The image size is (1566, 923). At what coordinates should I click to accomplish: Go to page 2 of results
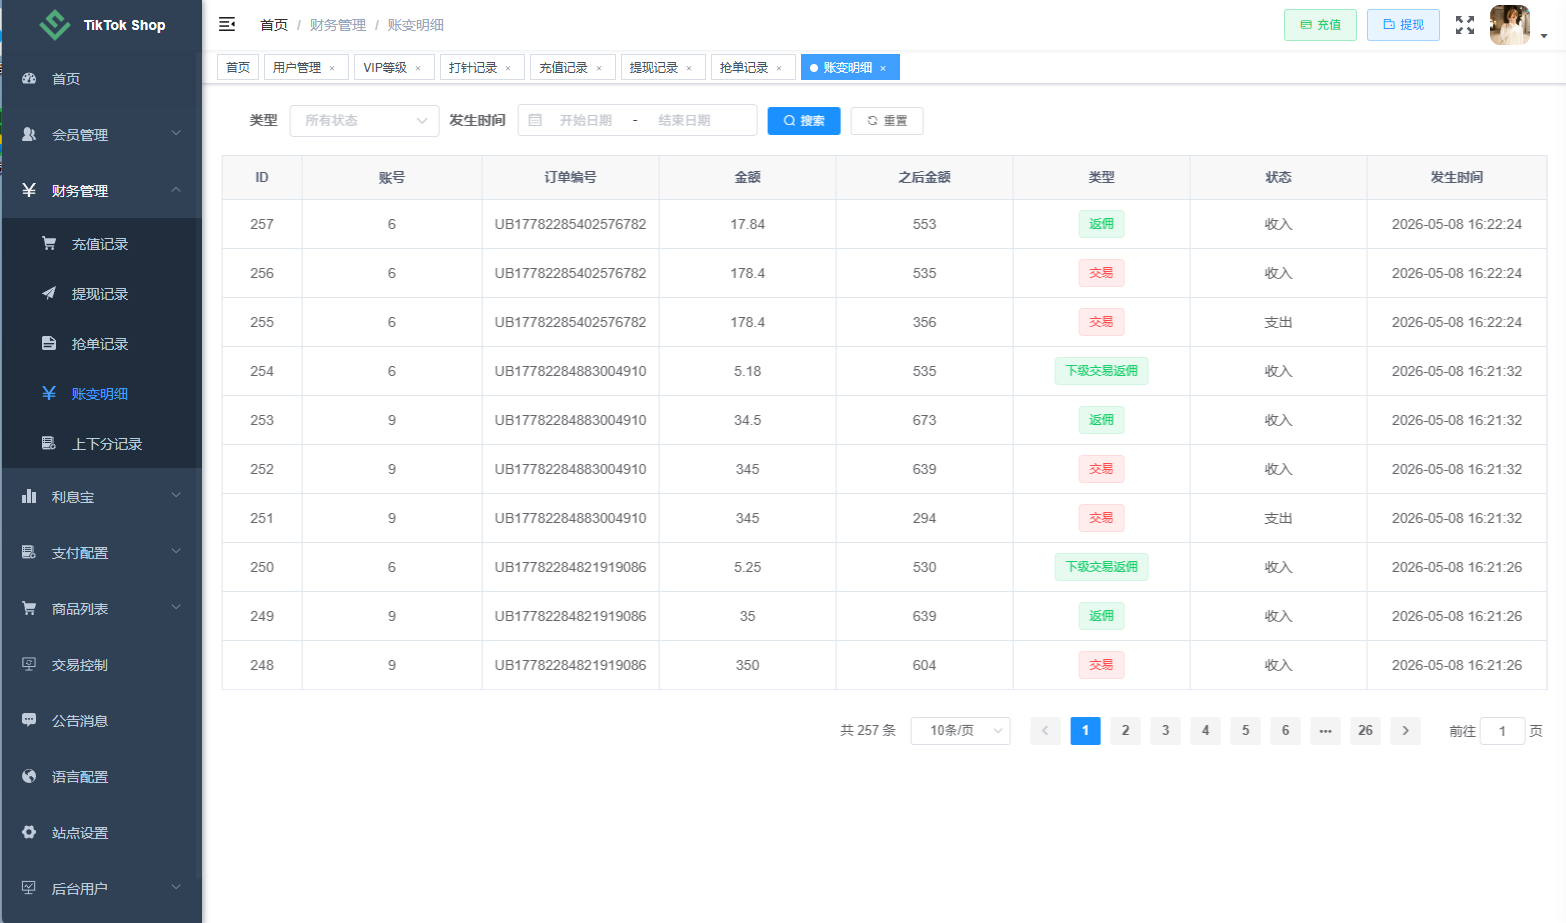1125,731
